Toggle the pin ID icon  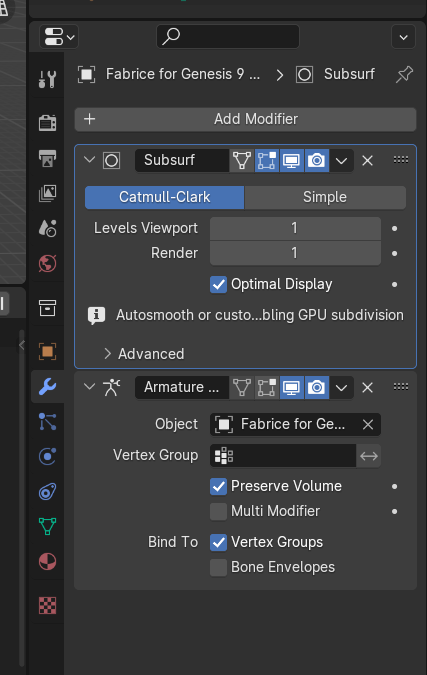[x=404, y=74]
